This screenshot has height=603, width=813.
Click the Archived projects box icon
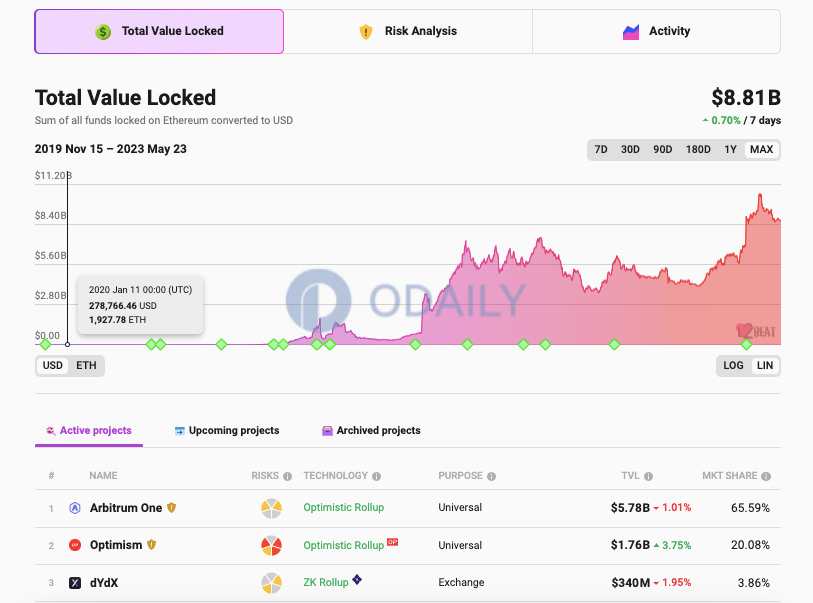[x=327, y=431]
